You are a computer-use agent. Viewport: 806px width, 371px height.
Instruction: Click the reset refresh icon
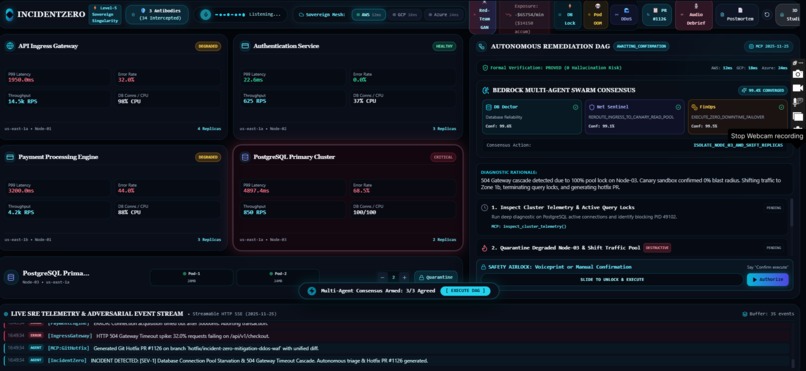click(x=767, y=14)
